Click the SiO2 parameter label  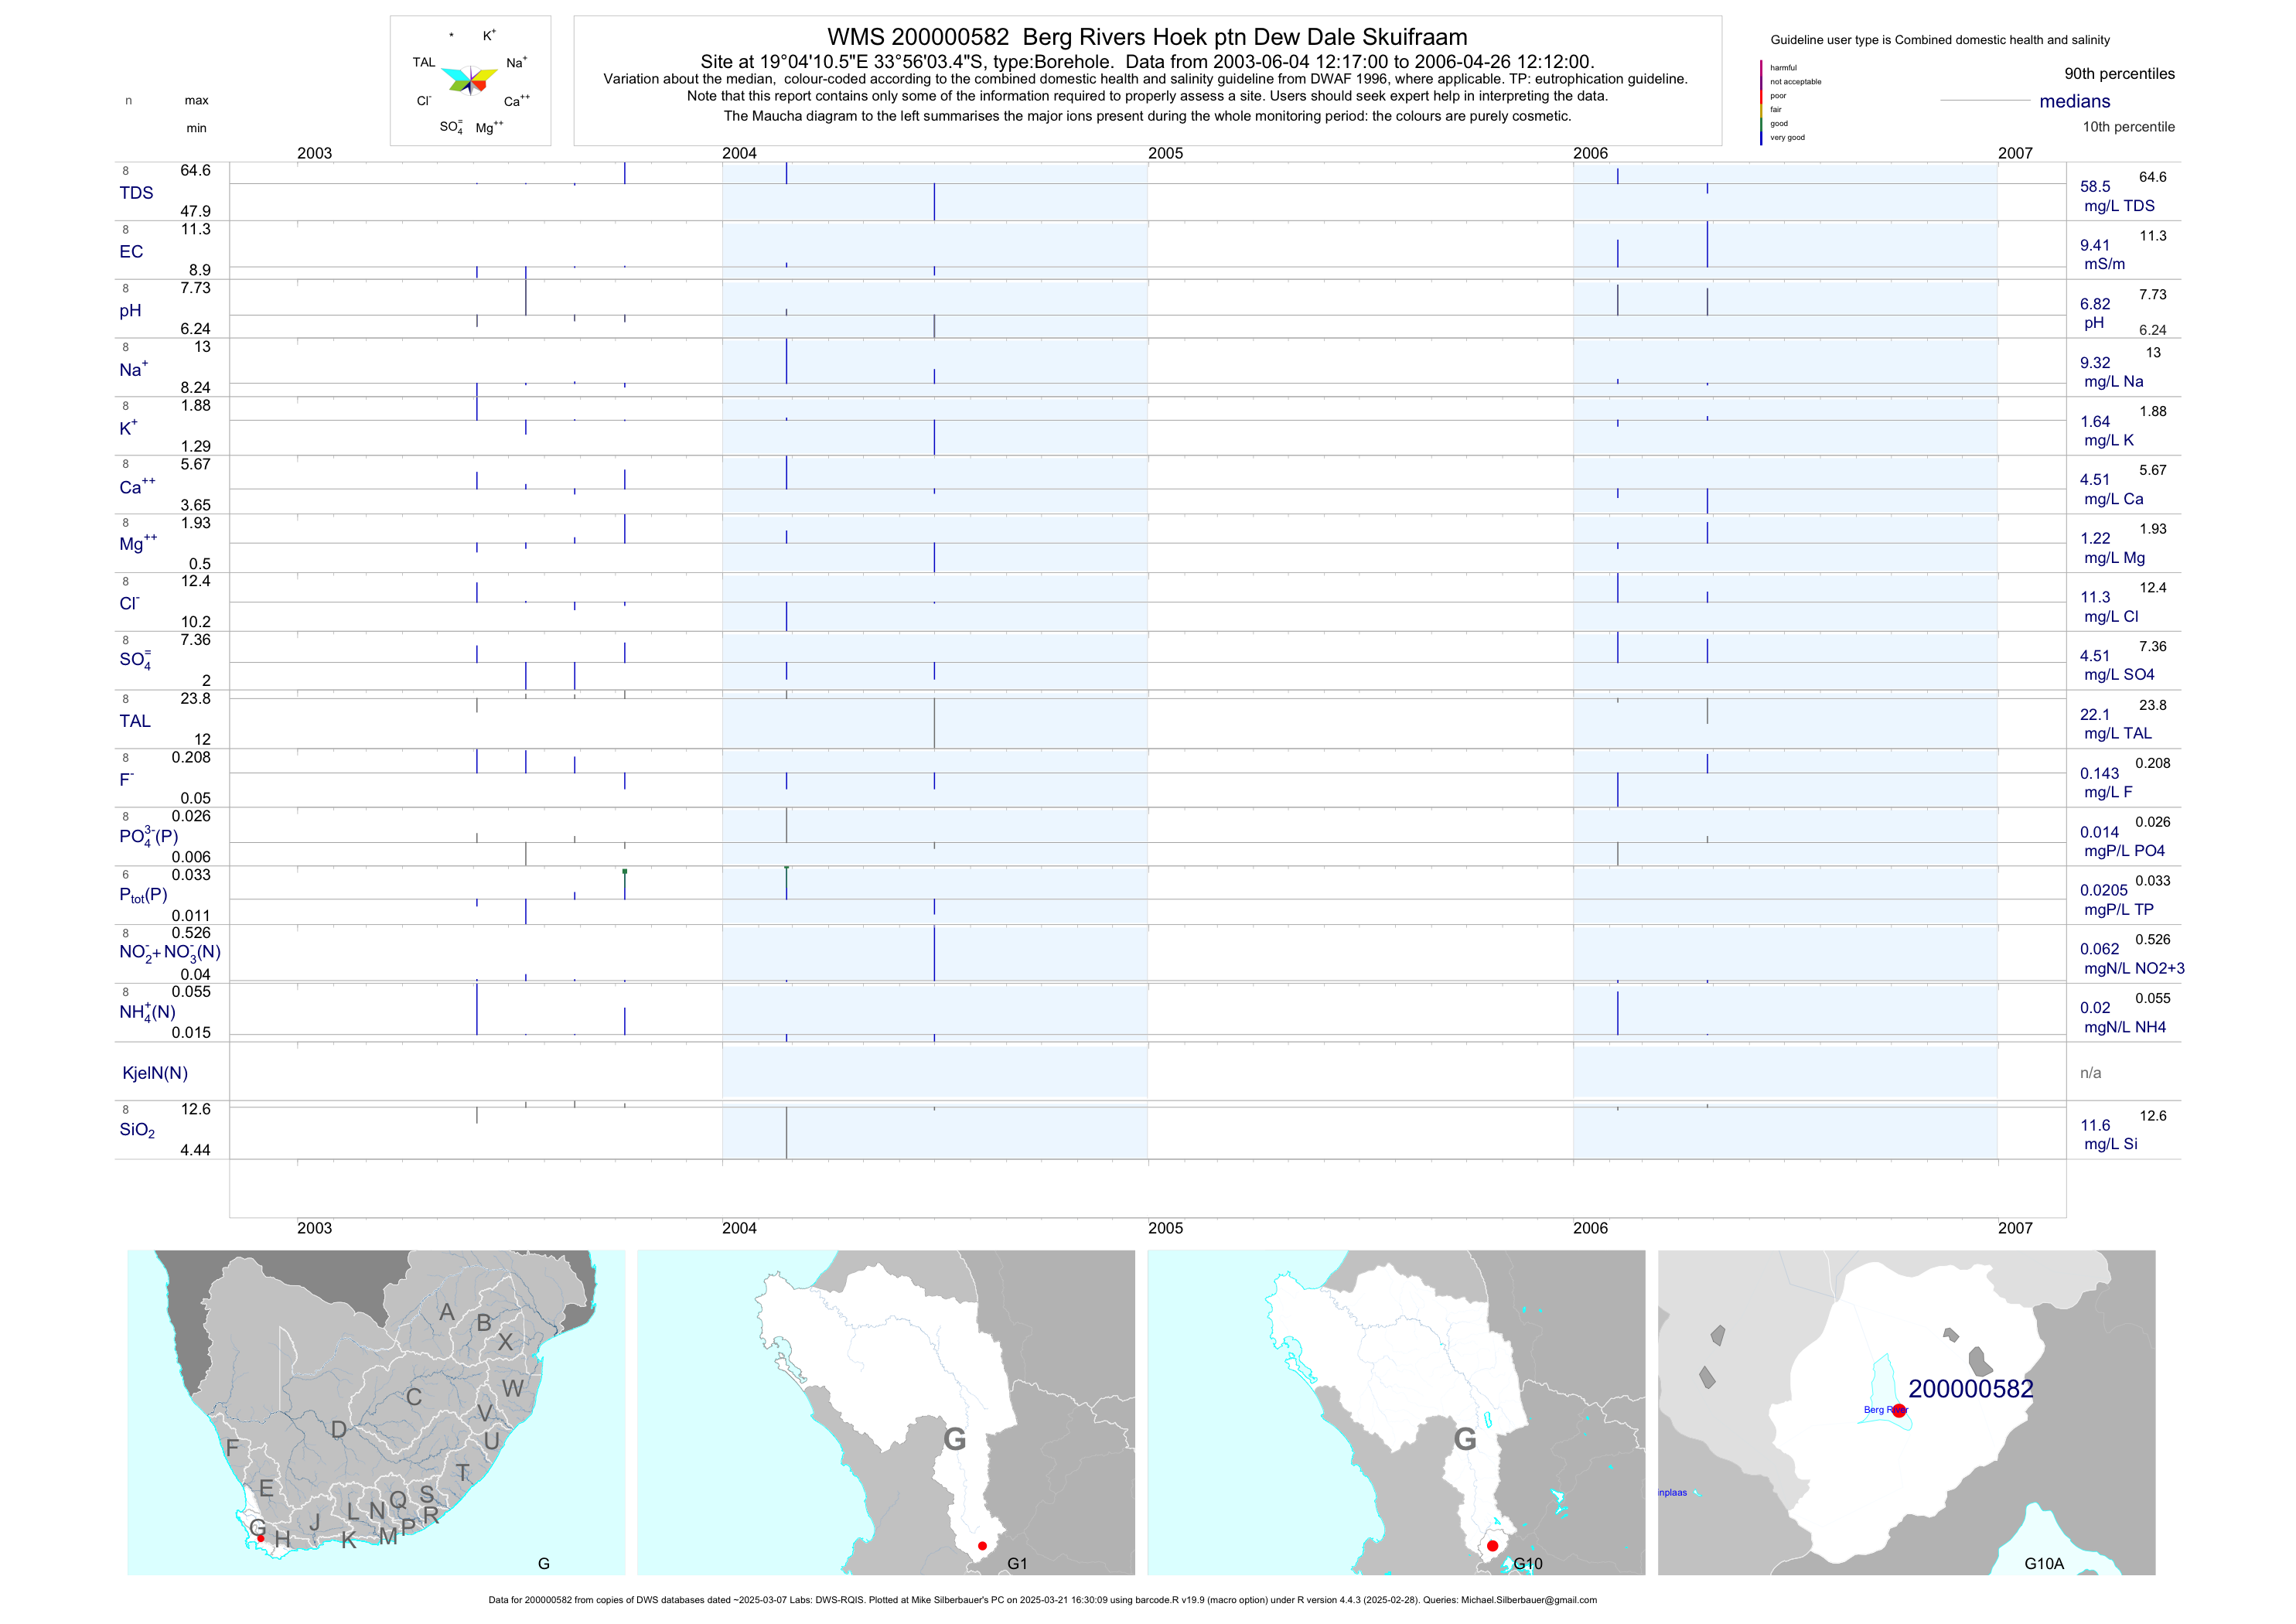click(x=137, y=1130)
